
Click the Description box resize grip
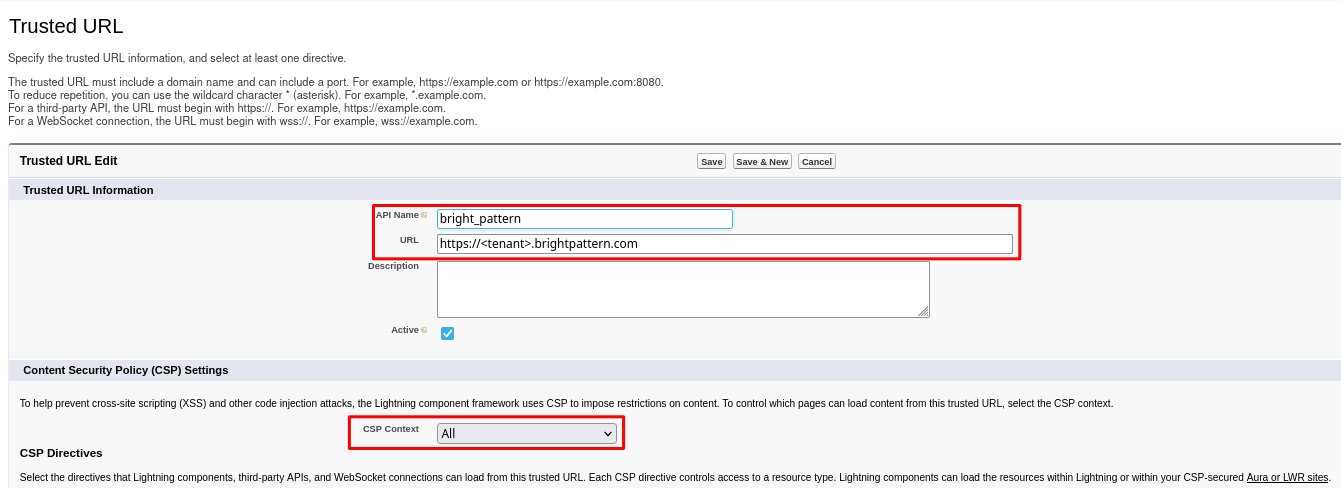click(x=924, y=312)
